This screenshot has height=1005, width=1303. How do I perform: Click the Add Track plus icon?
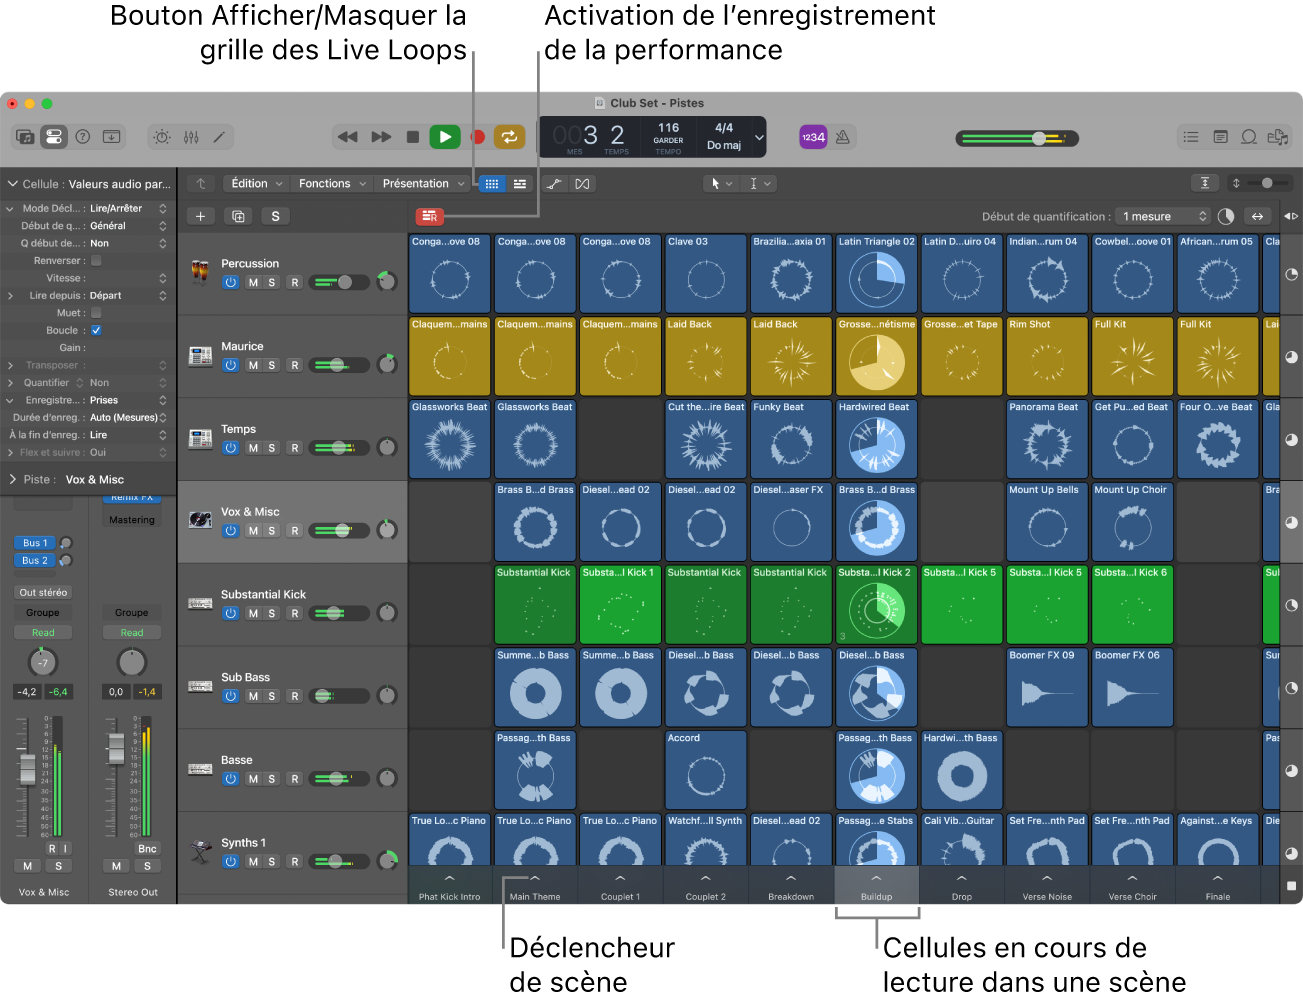pyautogui.click(x=203, y=216)
